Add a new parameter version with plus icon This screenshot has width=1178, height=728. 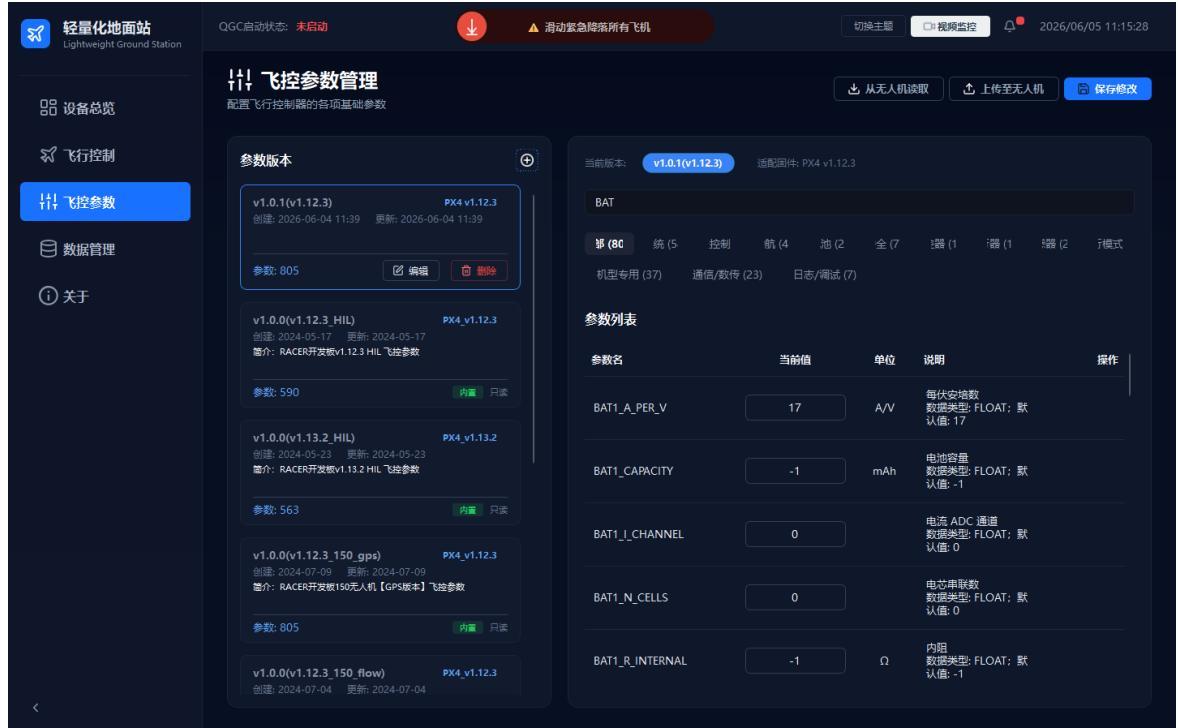click(527, 160)
